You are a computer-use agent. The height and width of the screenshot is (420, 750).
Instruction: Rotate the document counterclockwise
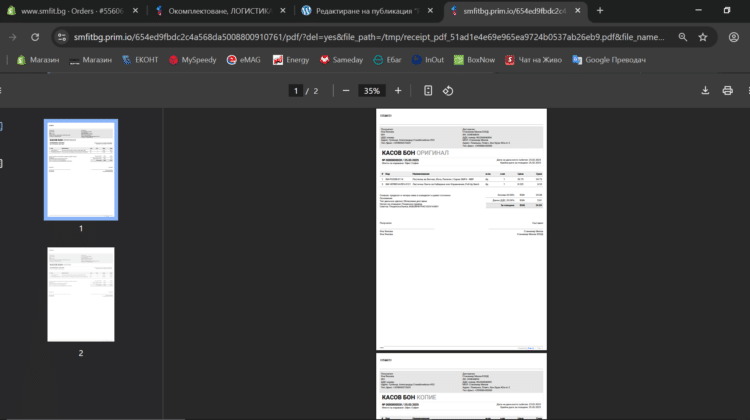[448, 90]
